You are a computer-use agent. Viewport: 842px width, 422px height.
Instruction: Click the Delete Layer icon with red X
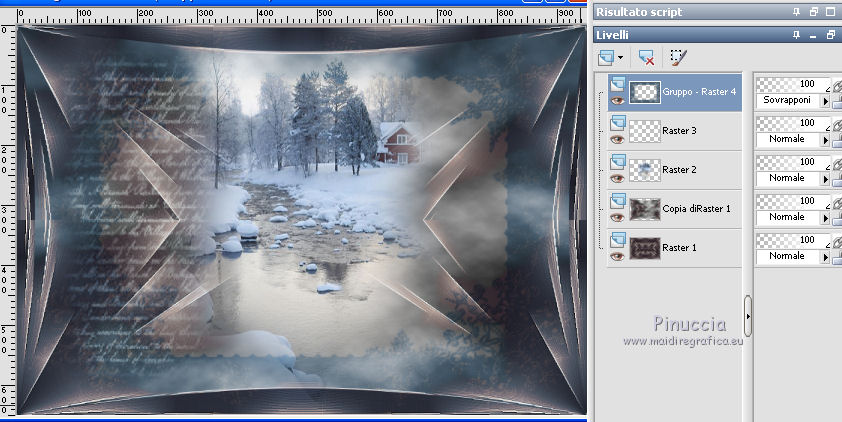point(646,57)
